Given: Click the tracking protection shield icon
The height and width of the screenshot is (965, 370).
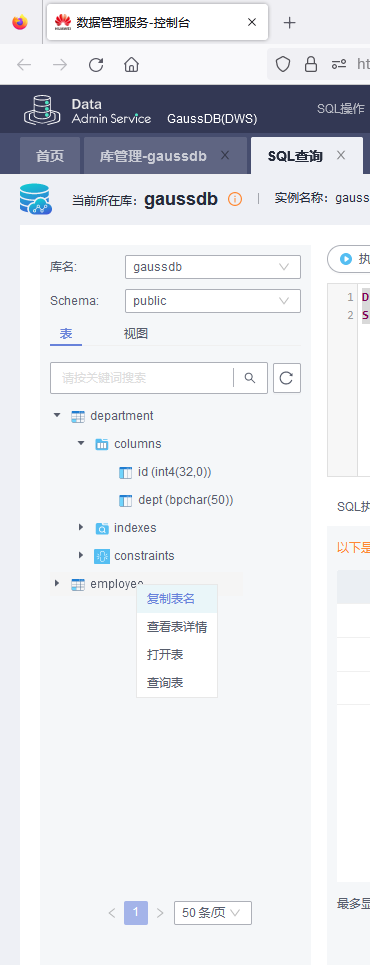Looking at the screenshot, I should coord(283,64).
